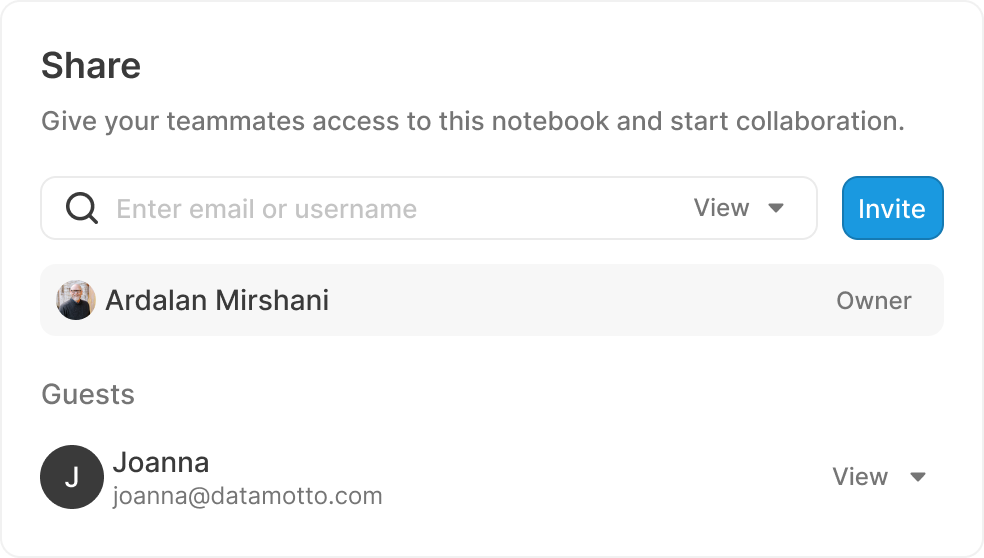Click the Joanna guest name
The image size is (984, 558).
[161, 462]
